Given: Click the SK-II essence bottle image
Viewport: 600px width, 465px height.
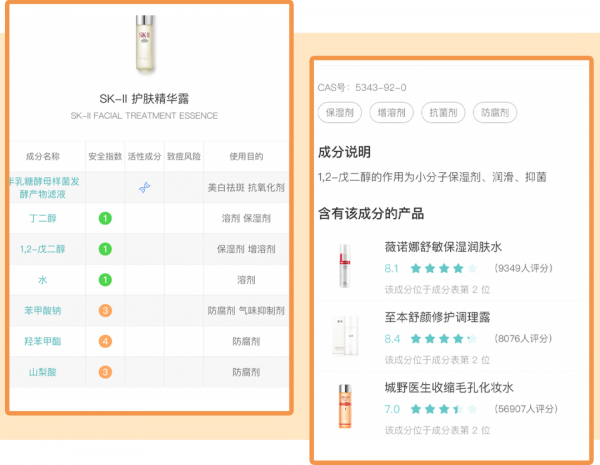Looking at the screenshot, I should [145, 42].
